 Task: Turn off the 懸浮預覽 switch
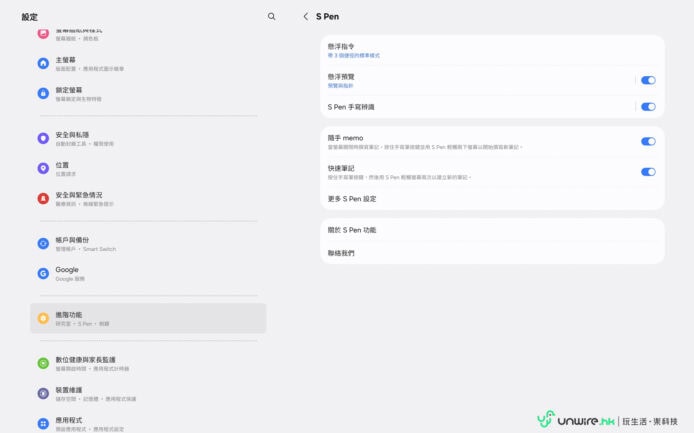648,80
